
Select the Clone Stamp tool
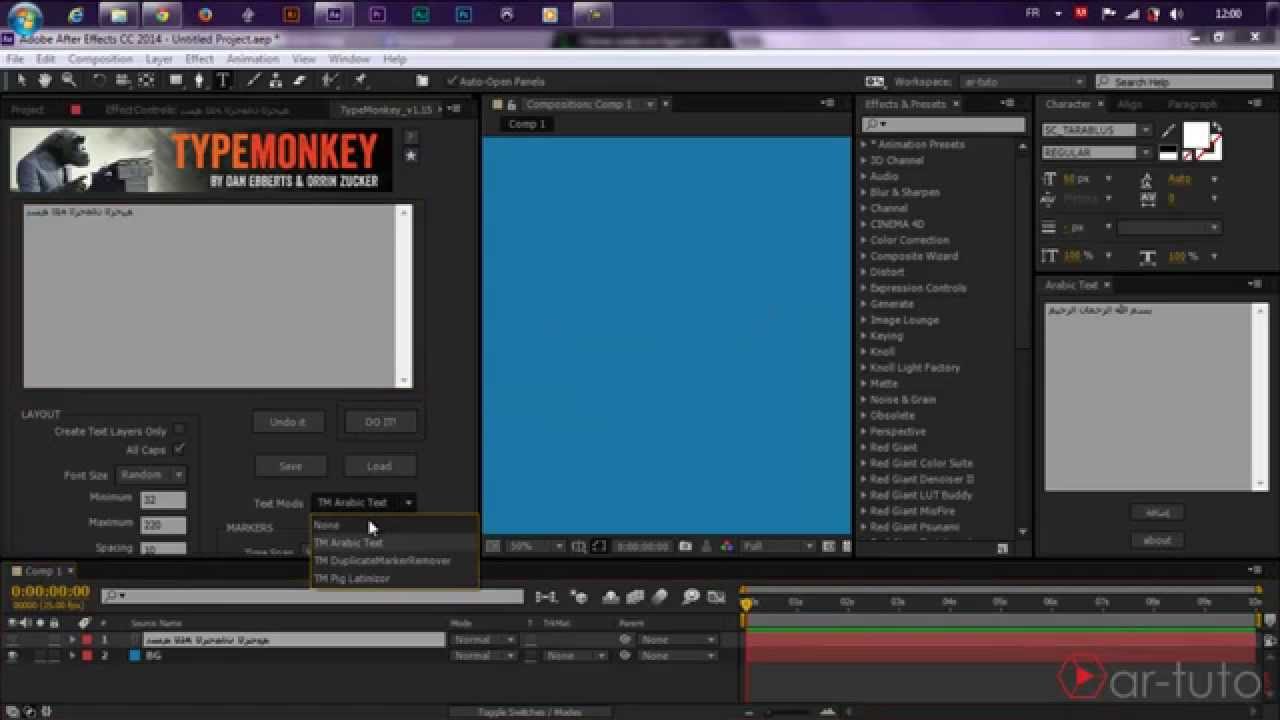[276, 81]
